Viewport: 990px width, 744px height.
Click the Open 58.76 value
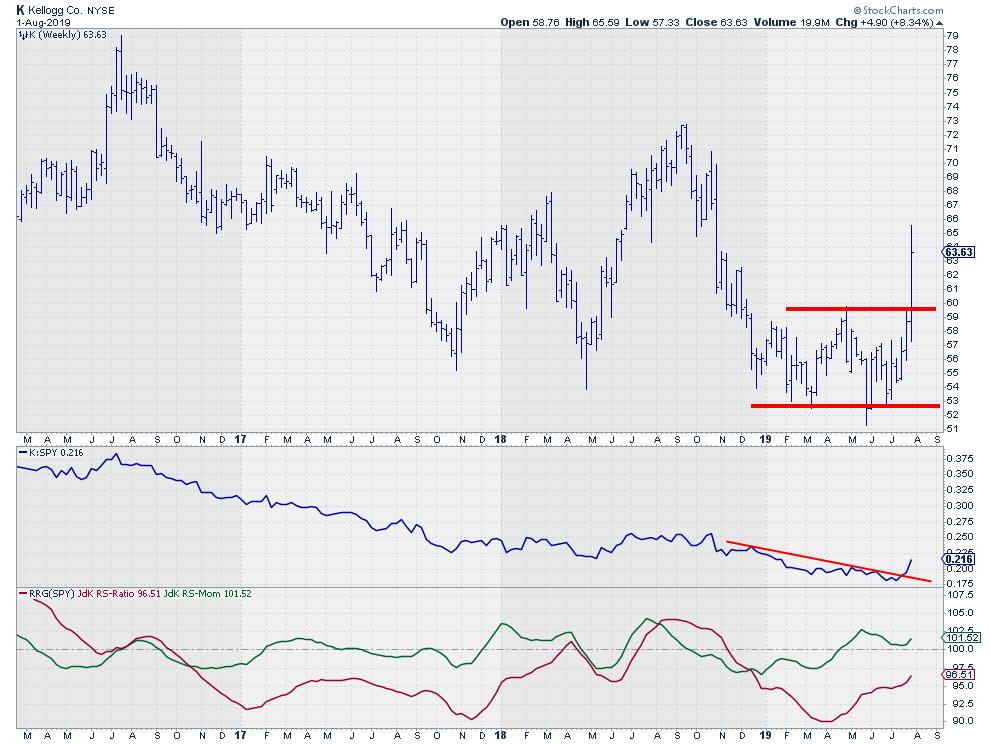tap(530, 22)
